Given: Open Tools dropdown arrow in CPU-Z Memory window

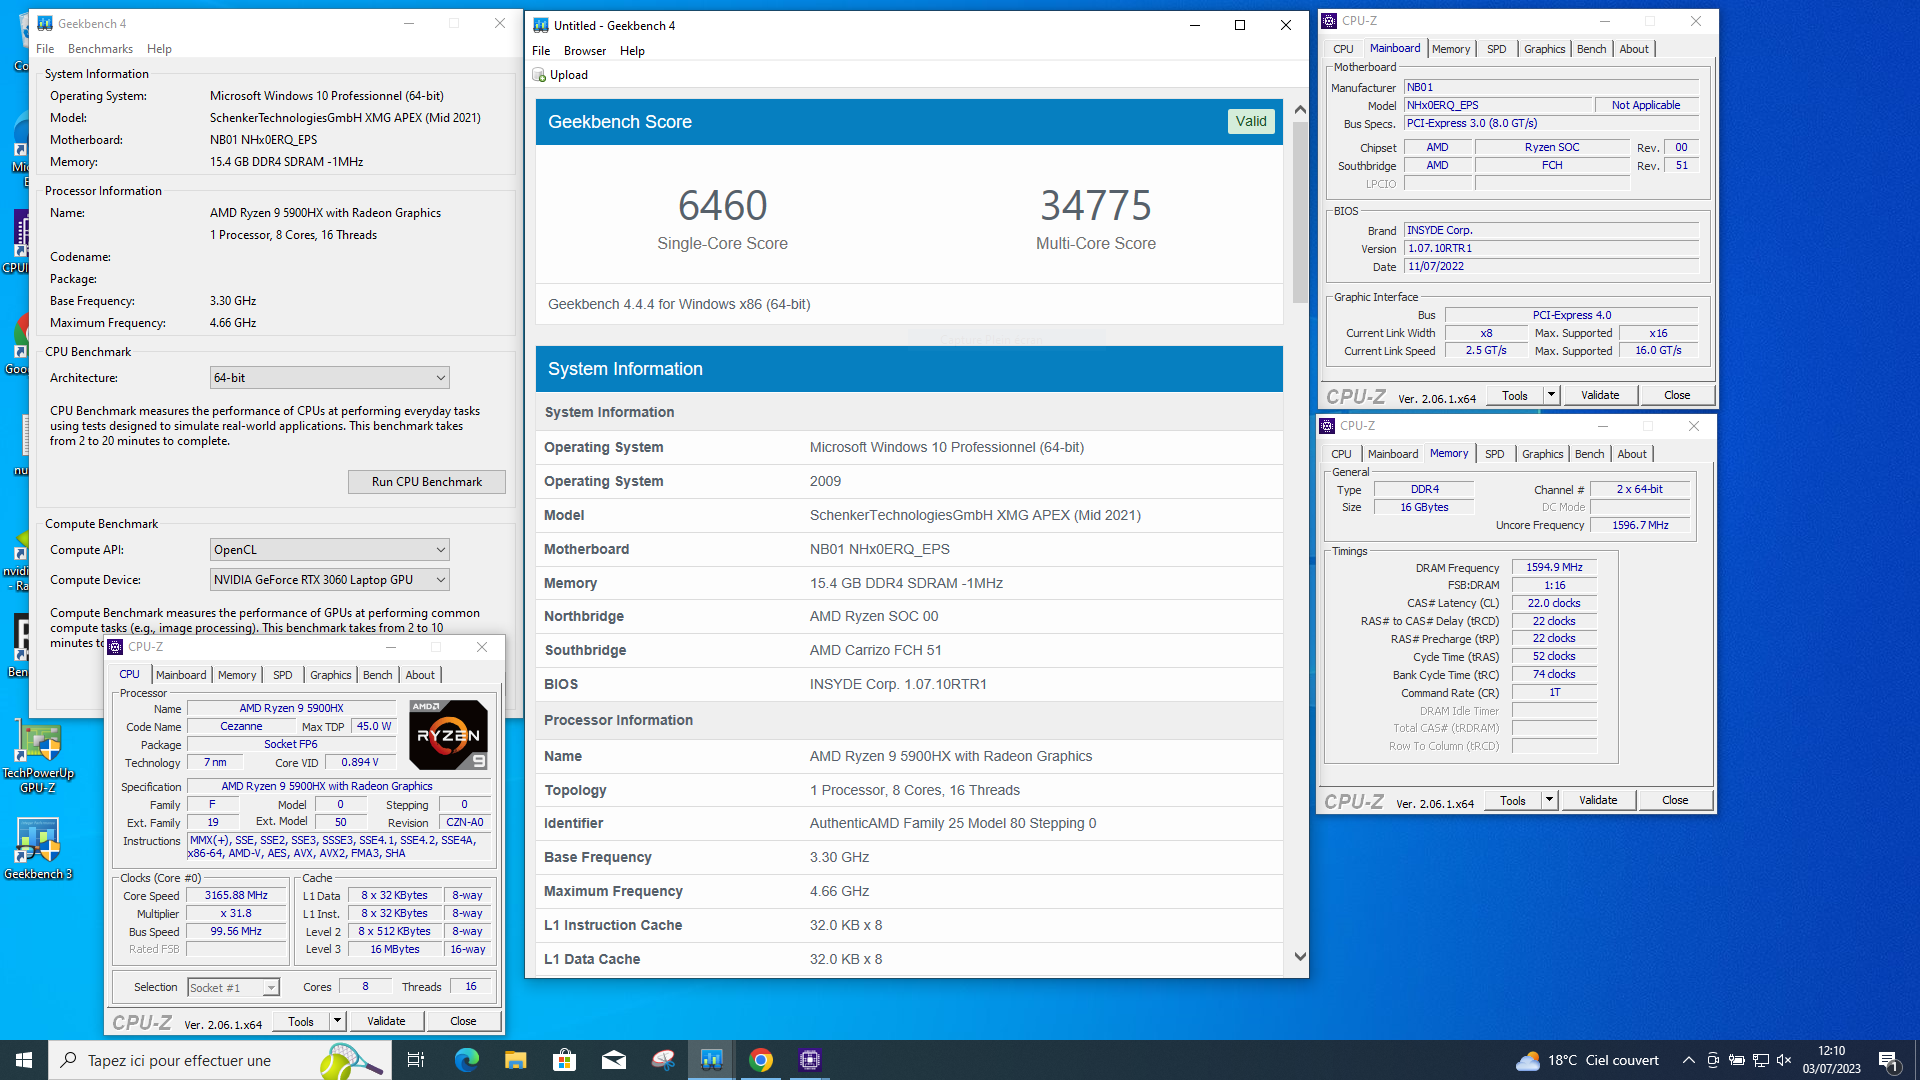Looking at the screenshot, I should pyautogui.click(x=1549, y=800).
